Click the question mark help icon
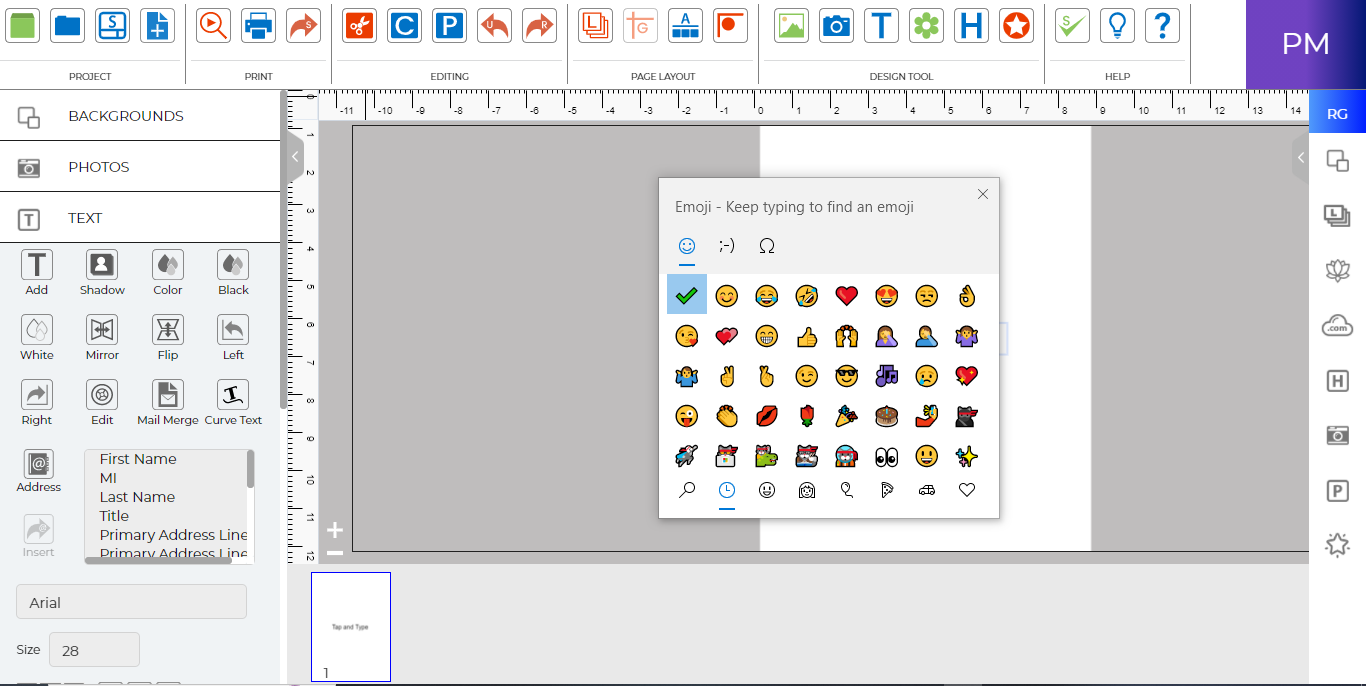 (1162, 25)
